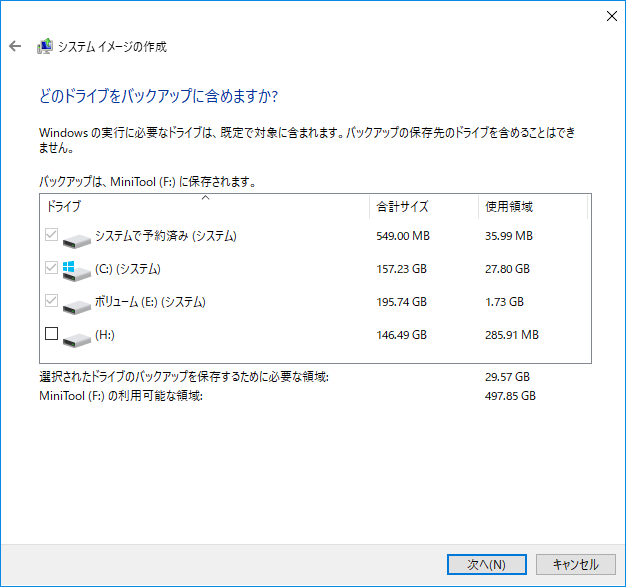Close the system image creation window
The width and height of the screenshot is (626, 587).
pyautogui.click(x=611, y=14)
